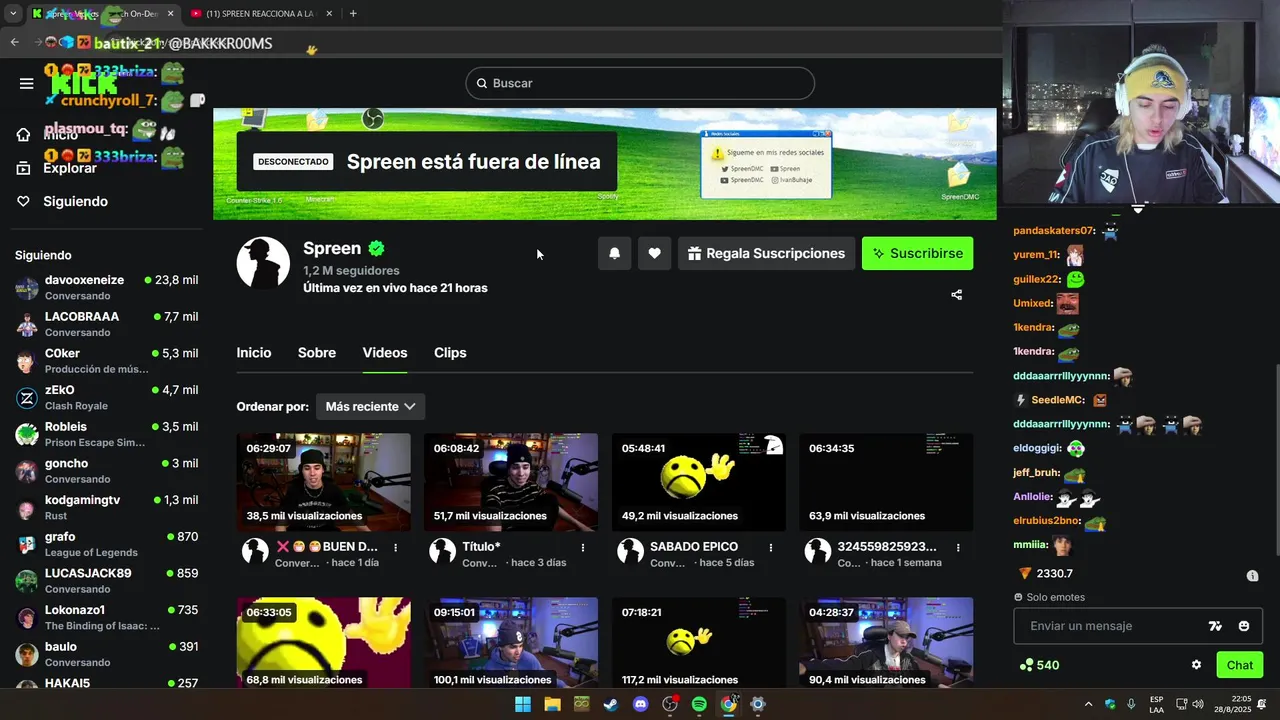Open a new browser tab

click(353, 13)
